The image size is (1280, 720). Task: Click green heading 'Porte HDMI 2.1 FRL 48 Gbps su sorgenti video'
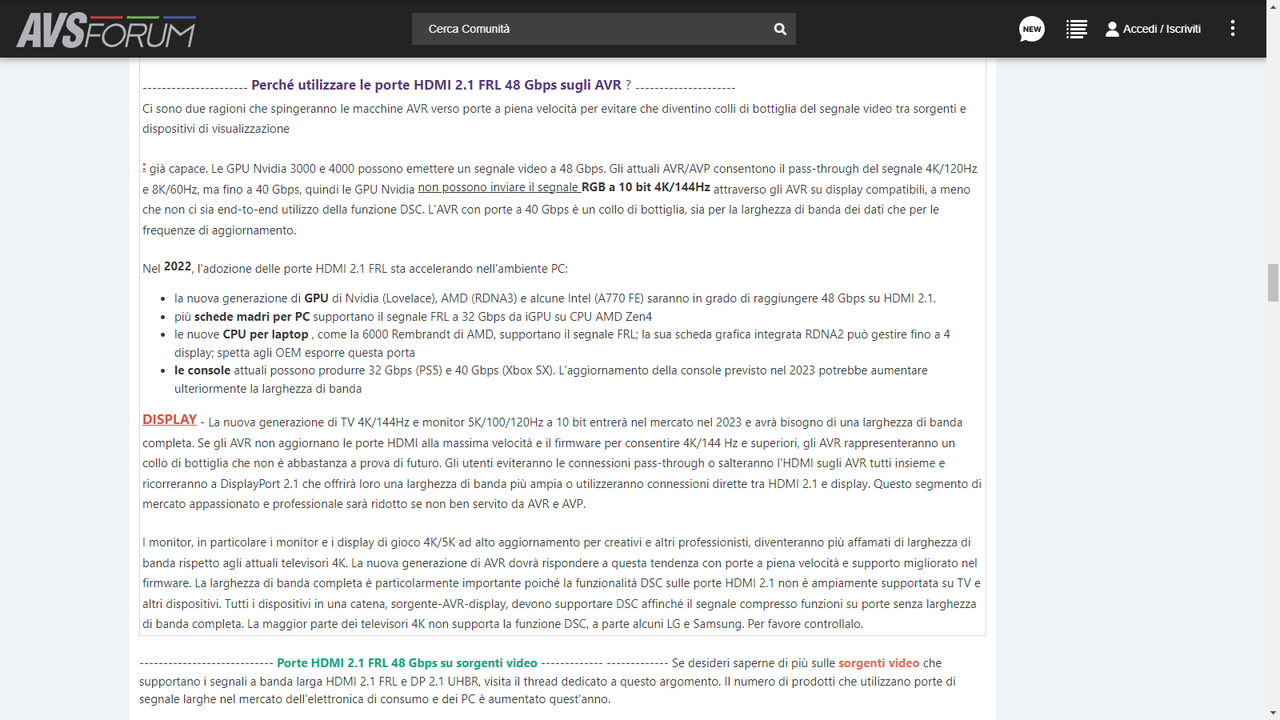coord(407,663)
